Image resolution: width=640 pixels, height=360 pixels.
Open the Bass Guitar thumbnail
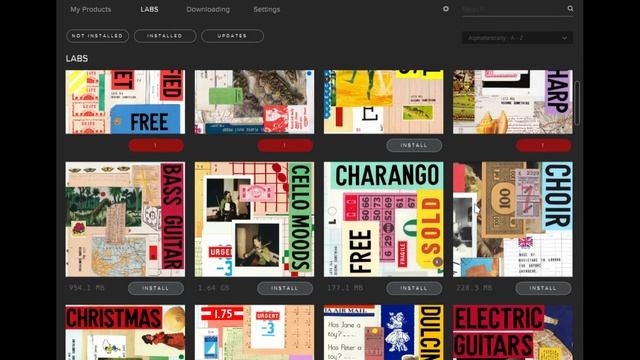coord(125,219)
